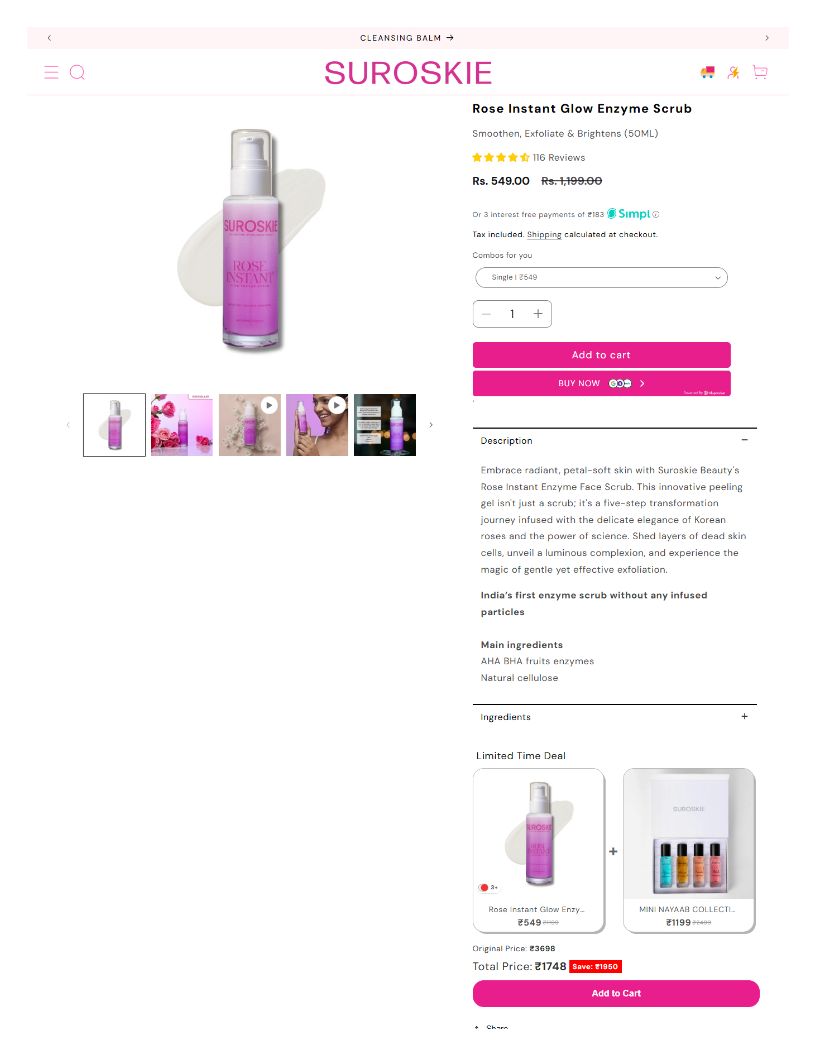The image size is (816, 1056).
Task: Open the delivery truck tracking icon
Action: point(707,72)
